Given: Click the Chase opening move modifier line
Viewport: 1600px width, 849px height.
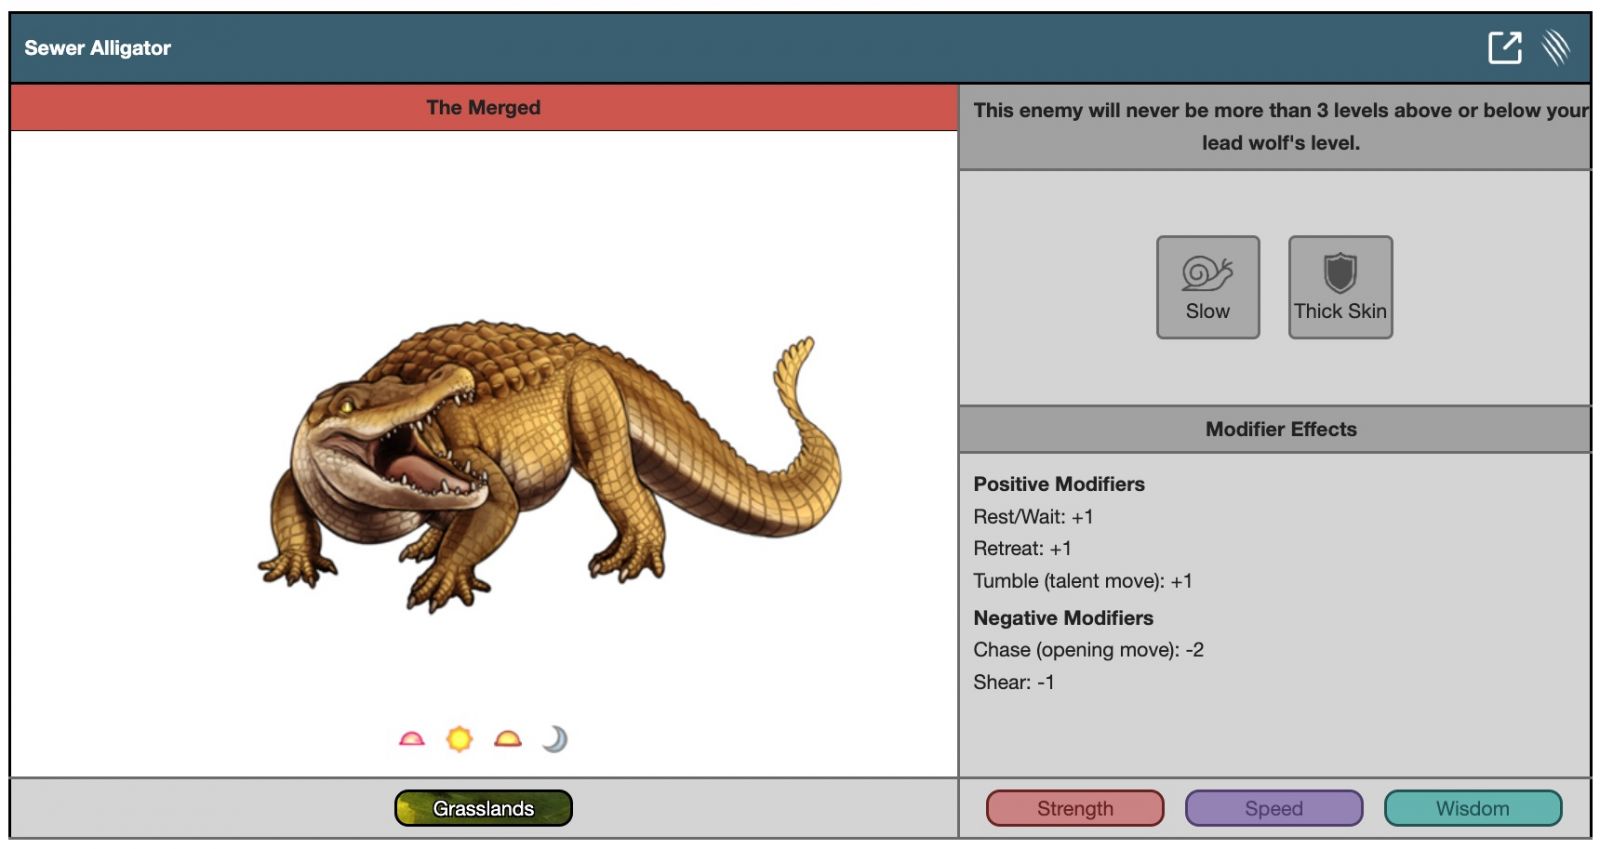Looking at the screenshot, I should (1088, 650).
